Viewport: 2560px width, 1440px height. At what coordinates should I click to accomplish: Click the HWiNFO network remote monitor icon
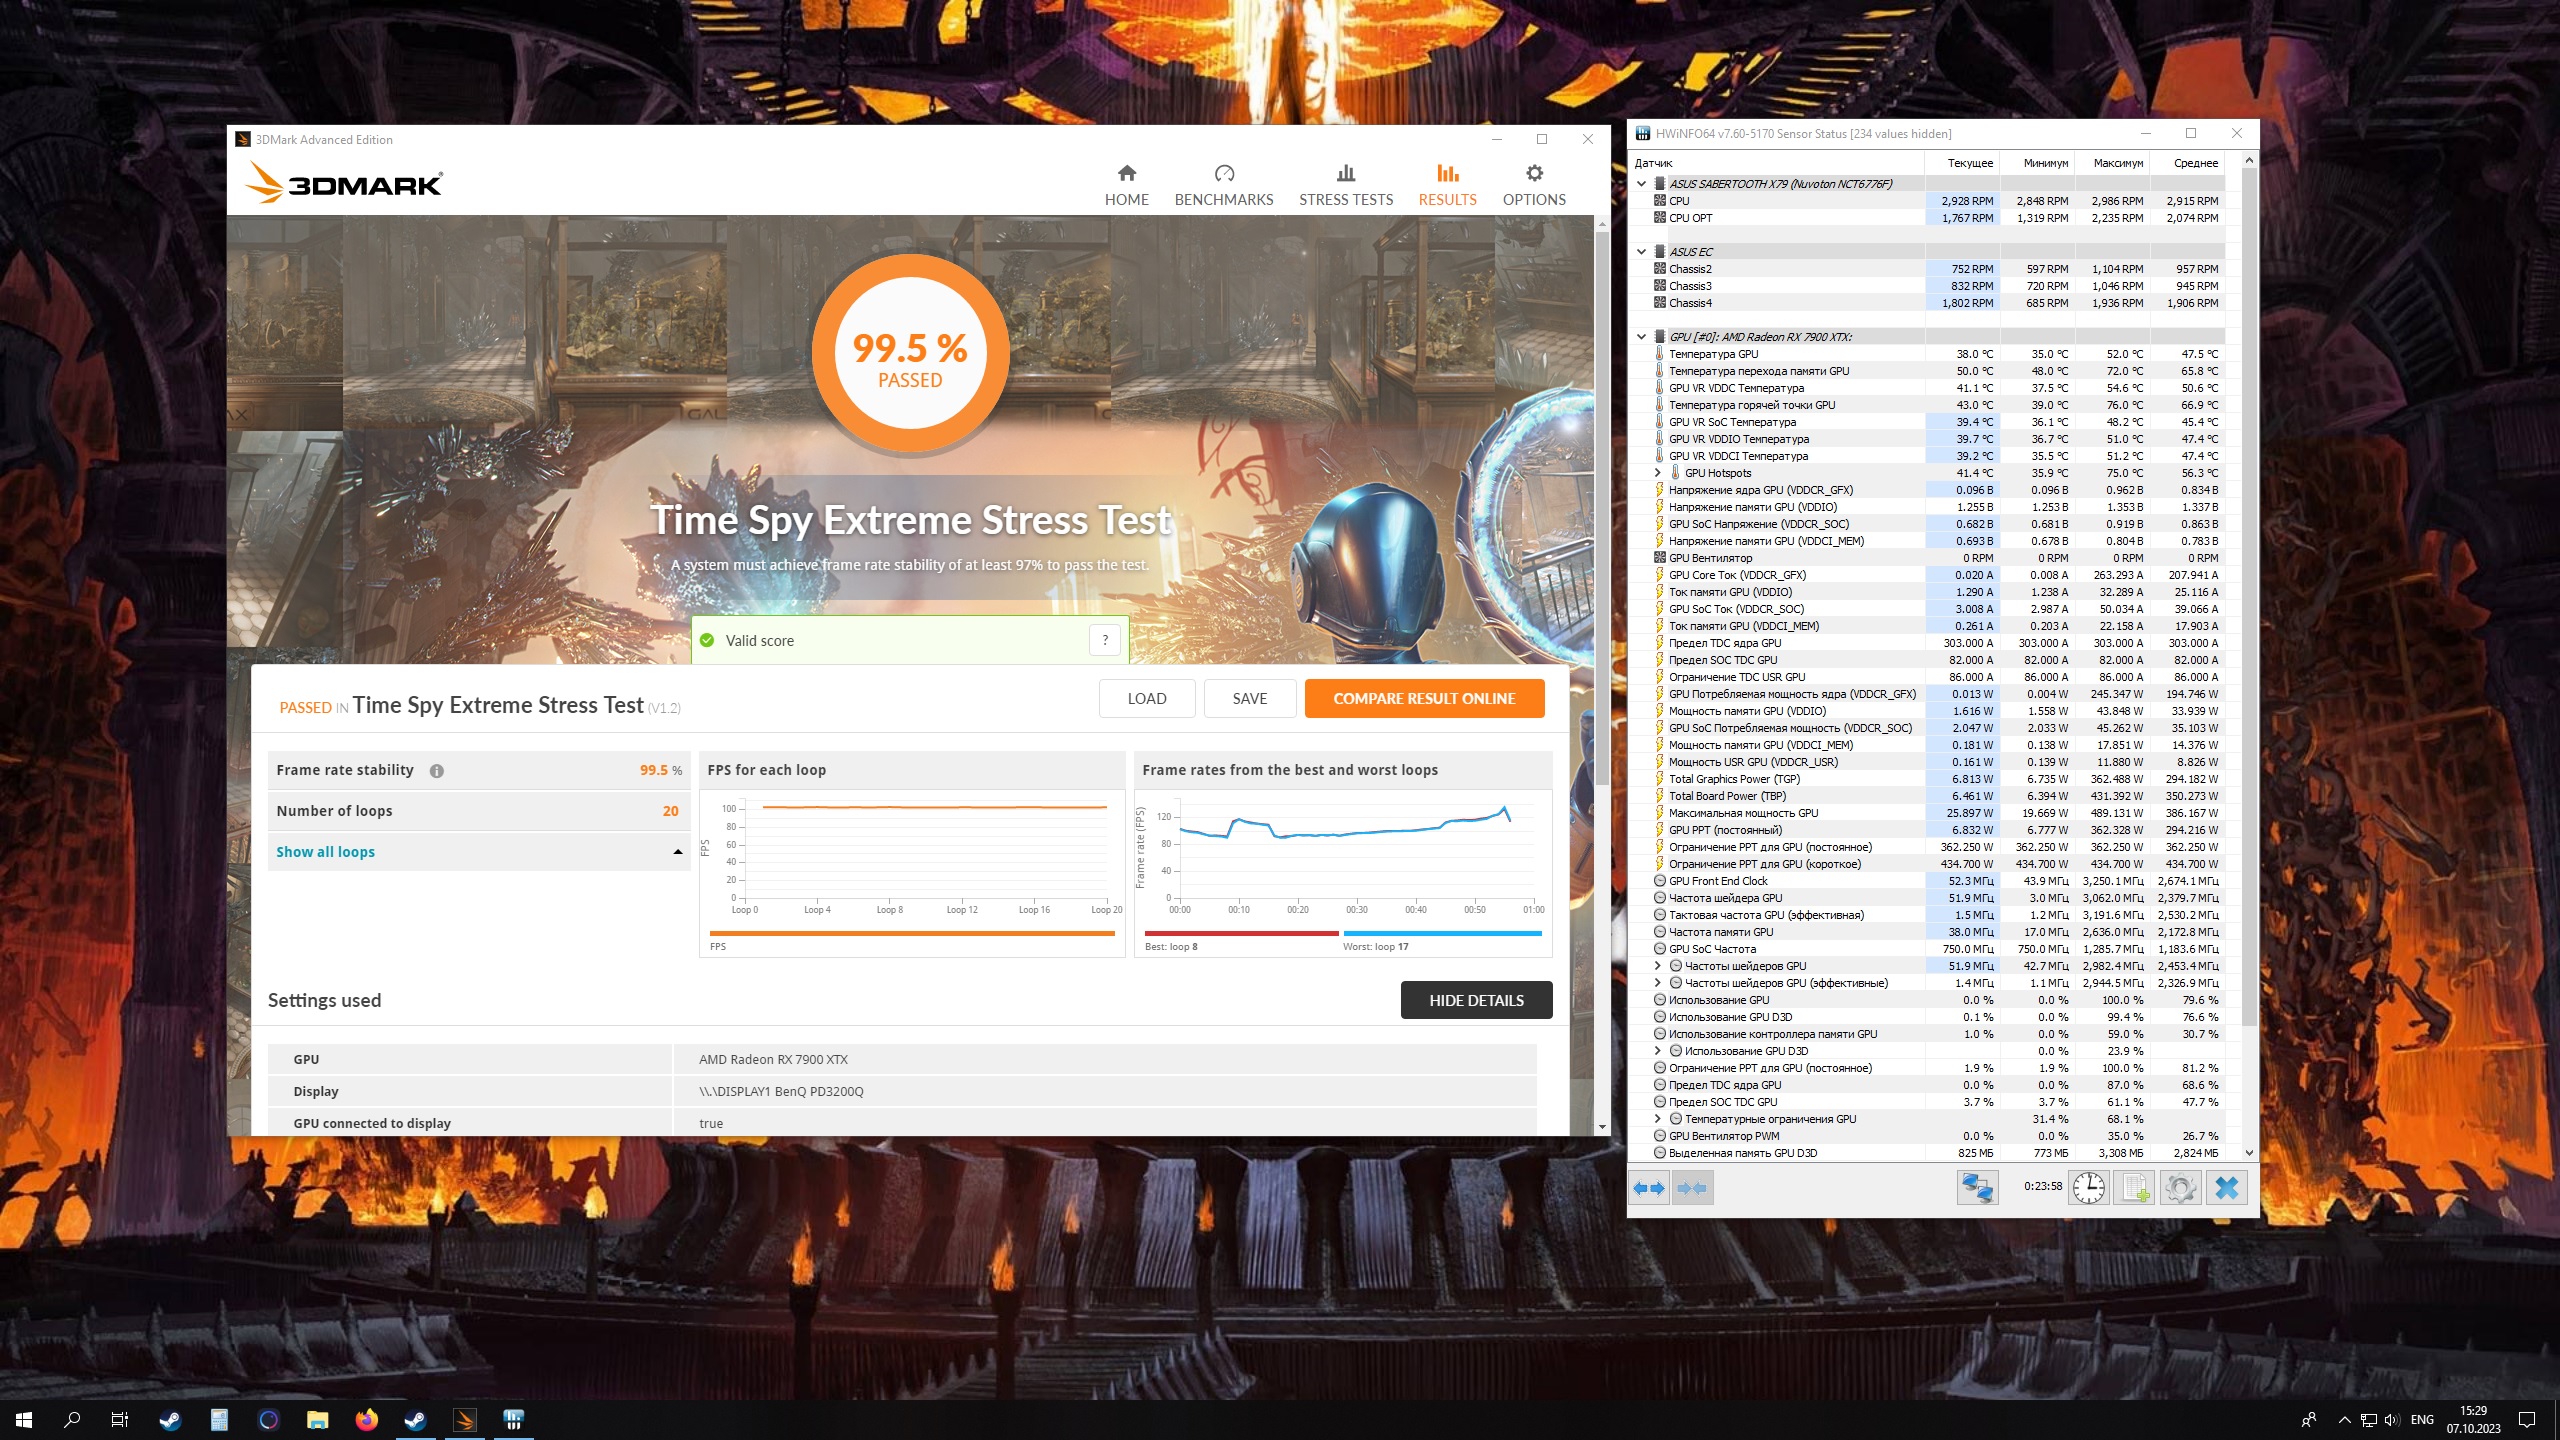[1977, 1188]
